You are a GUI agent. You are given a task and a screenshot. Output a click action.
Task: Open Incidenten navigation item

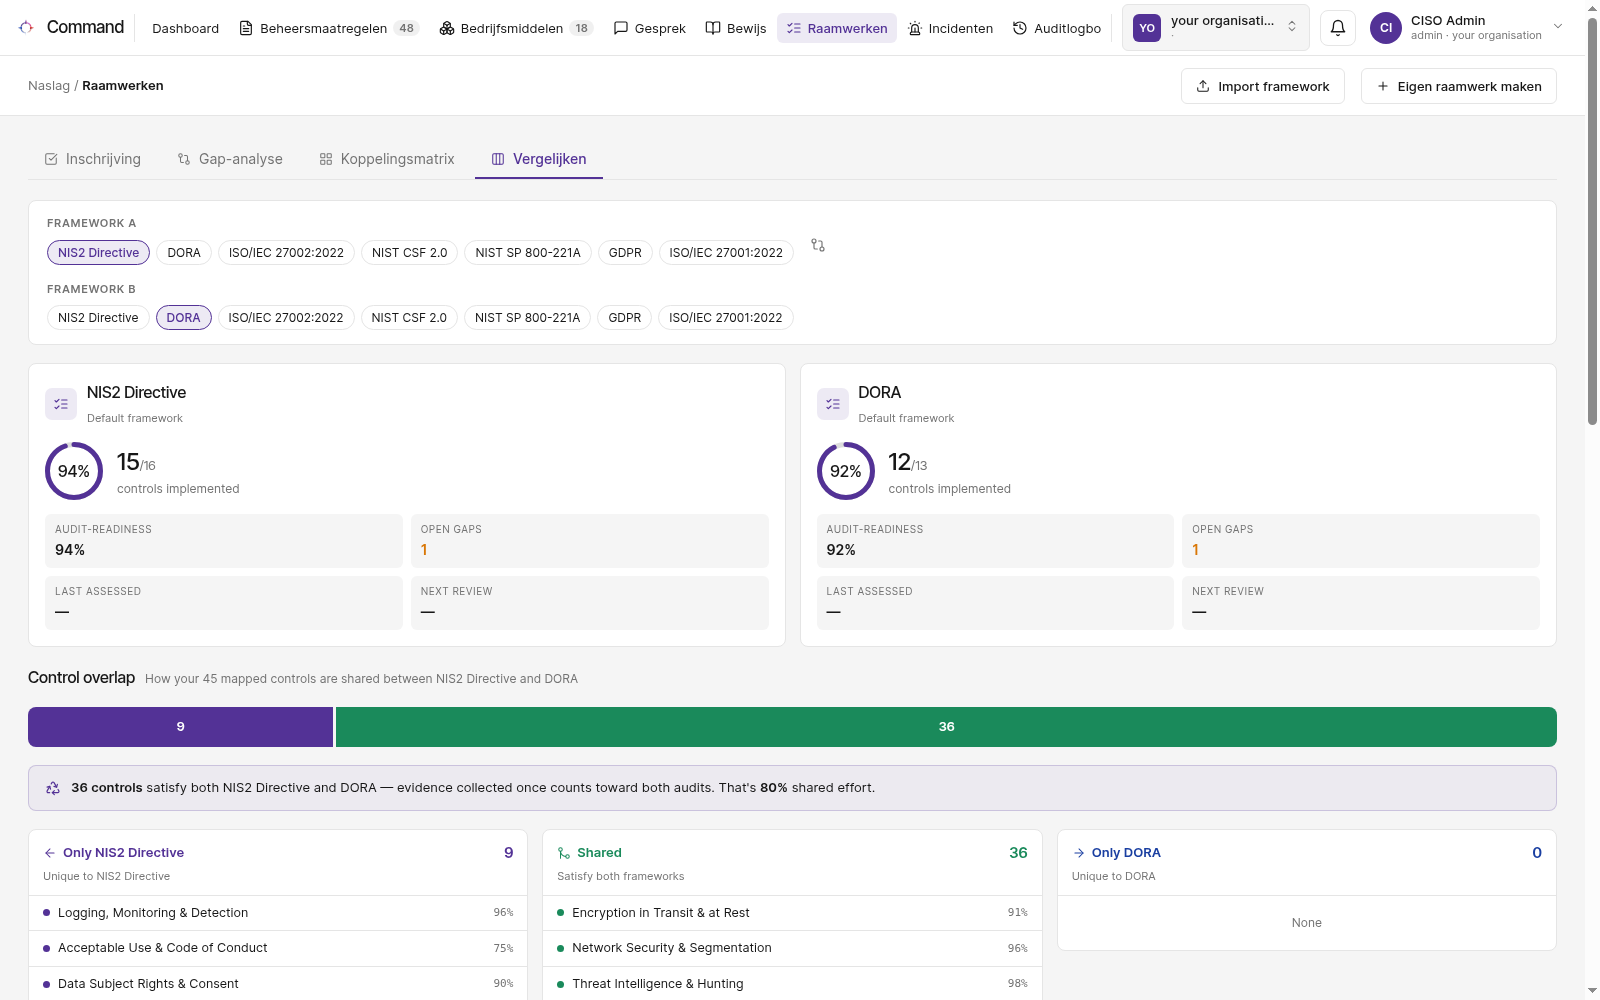[x=950, y=28]
